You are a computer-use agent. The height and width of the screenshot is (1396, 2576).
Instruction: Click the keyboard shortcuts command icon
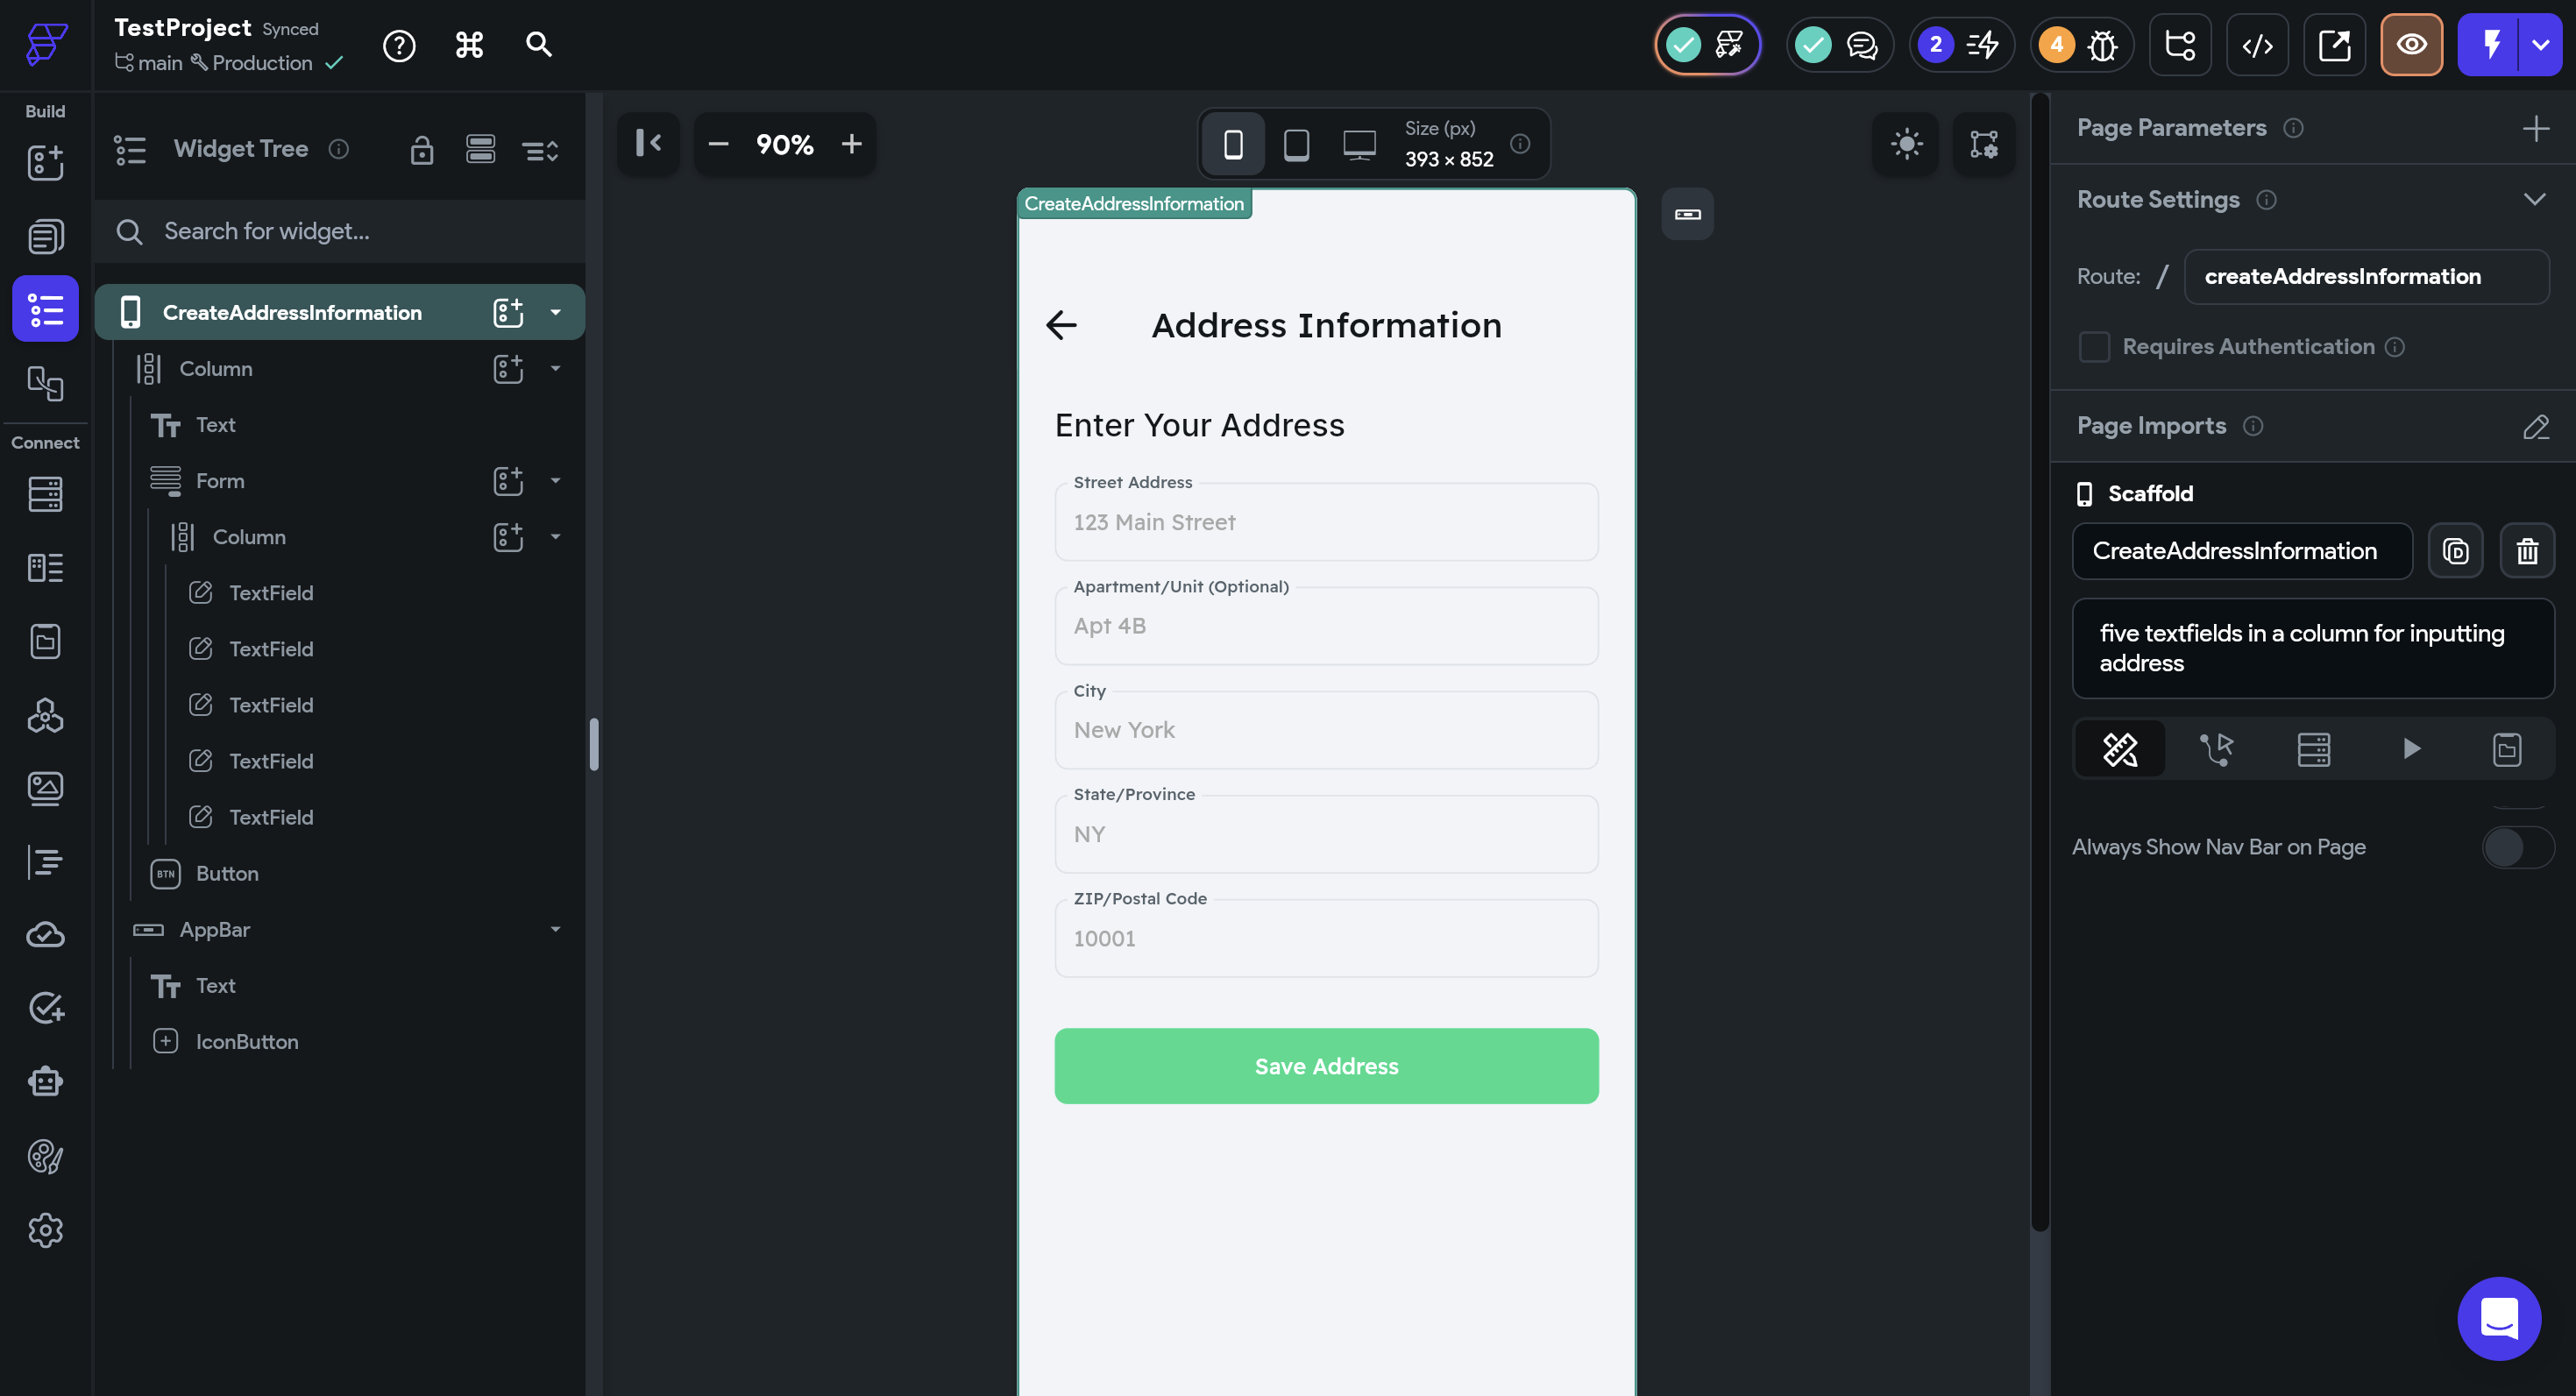click(469, 45)
